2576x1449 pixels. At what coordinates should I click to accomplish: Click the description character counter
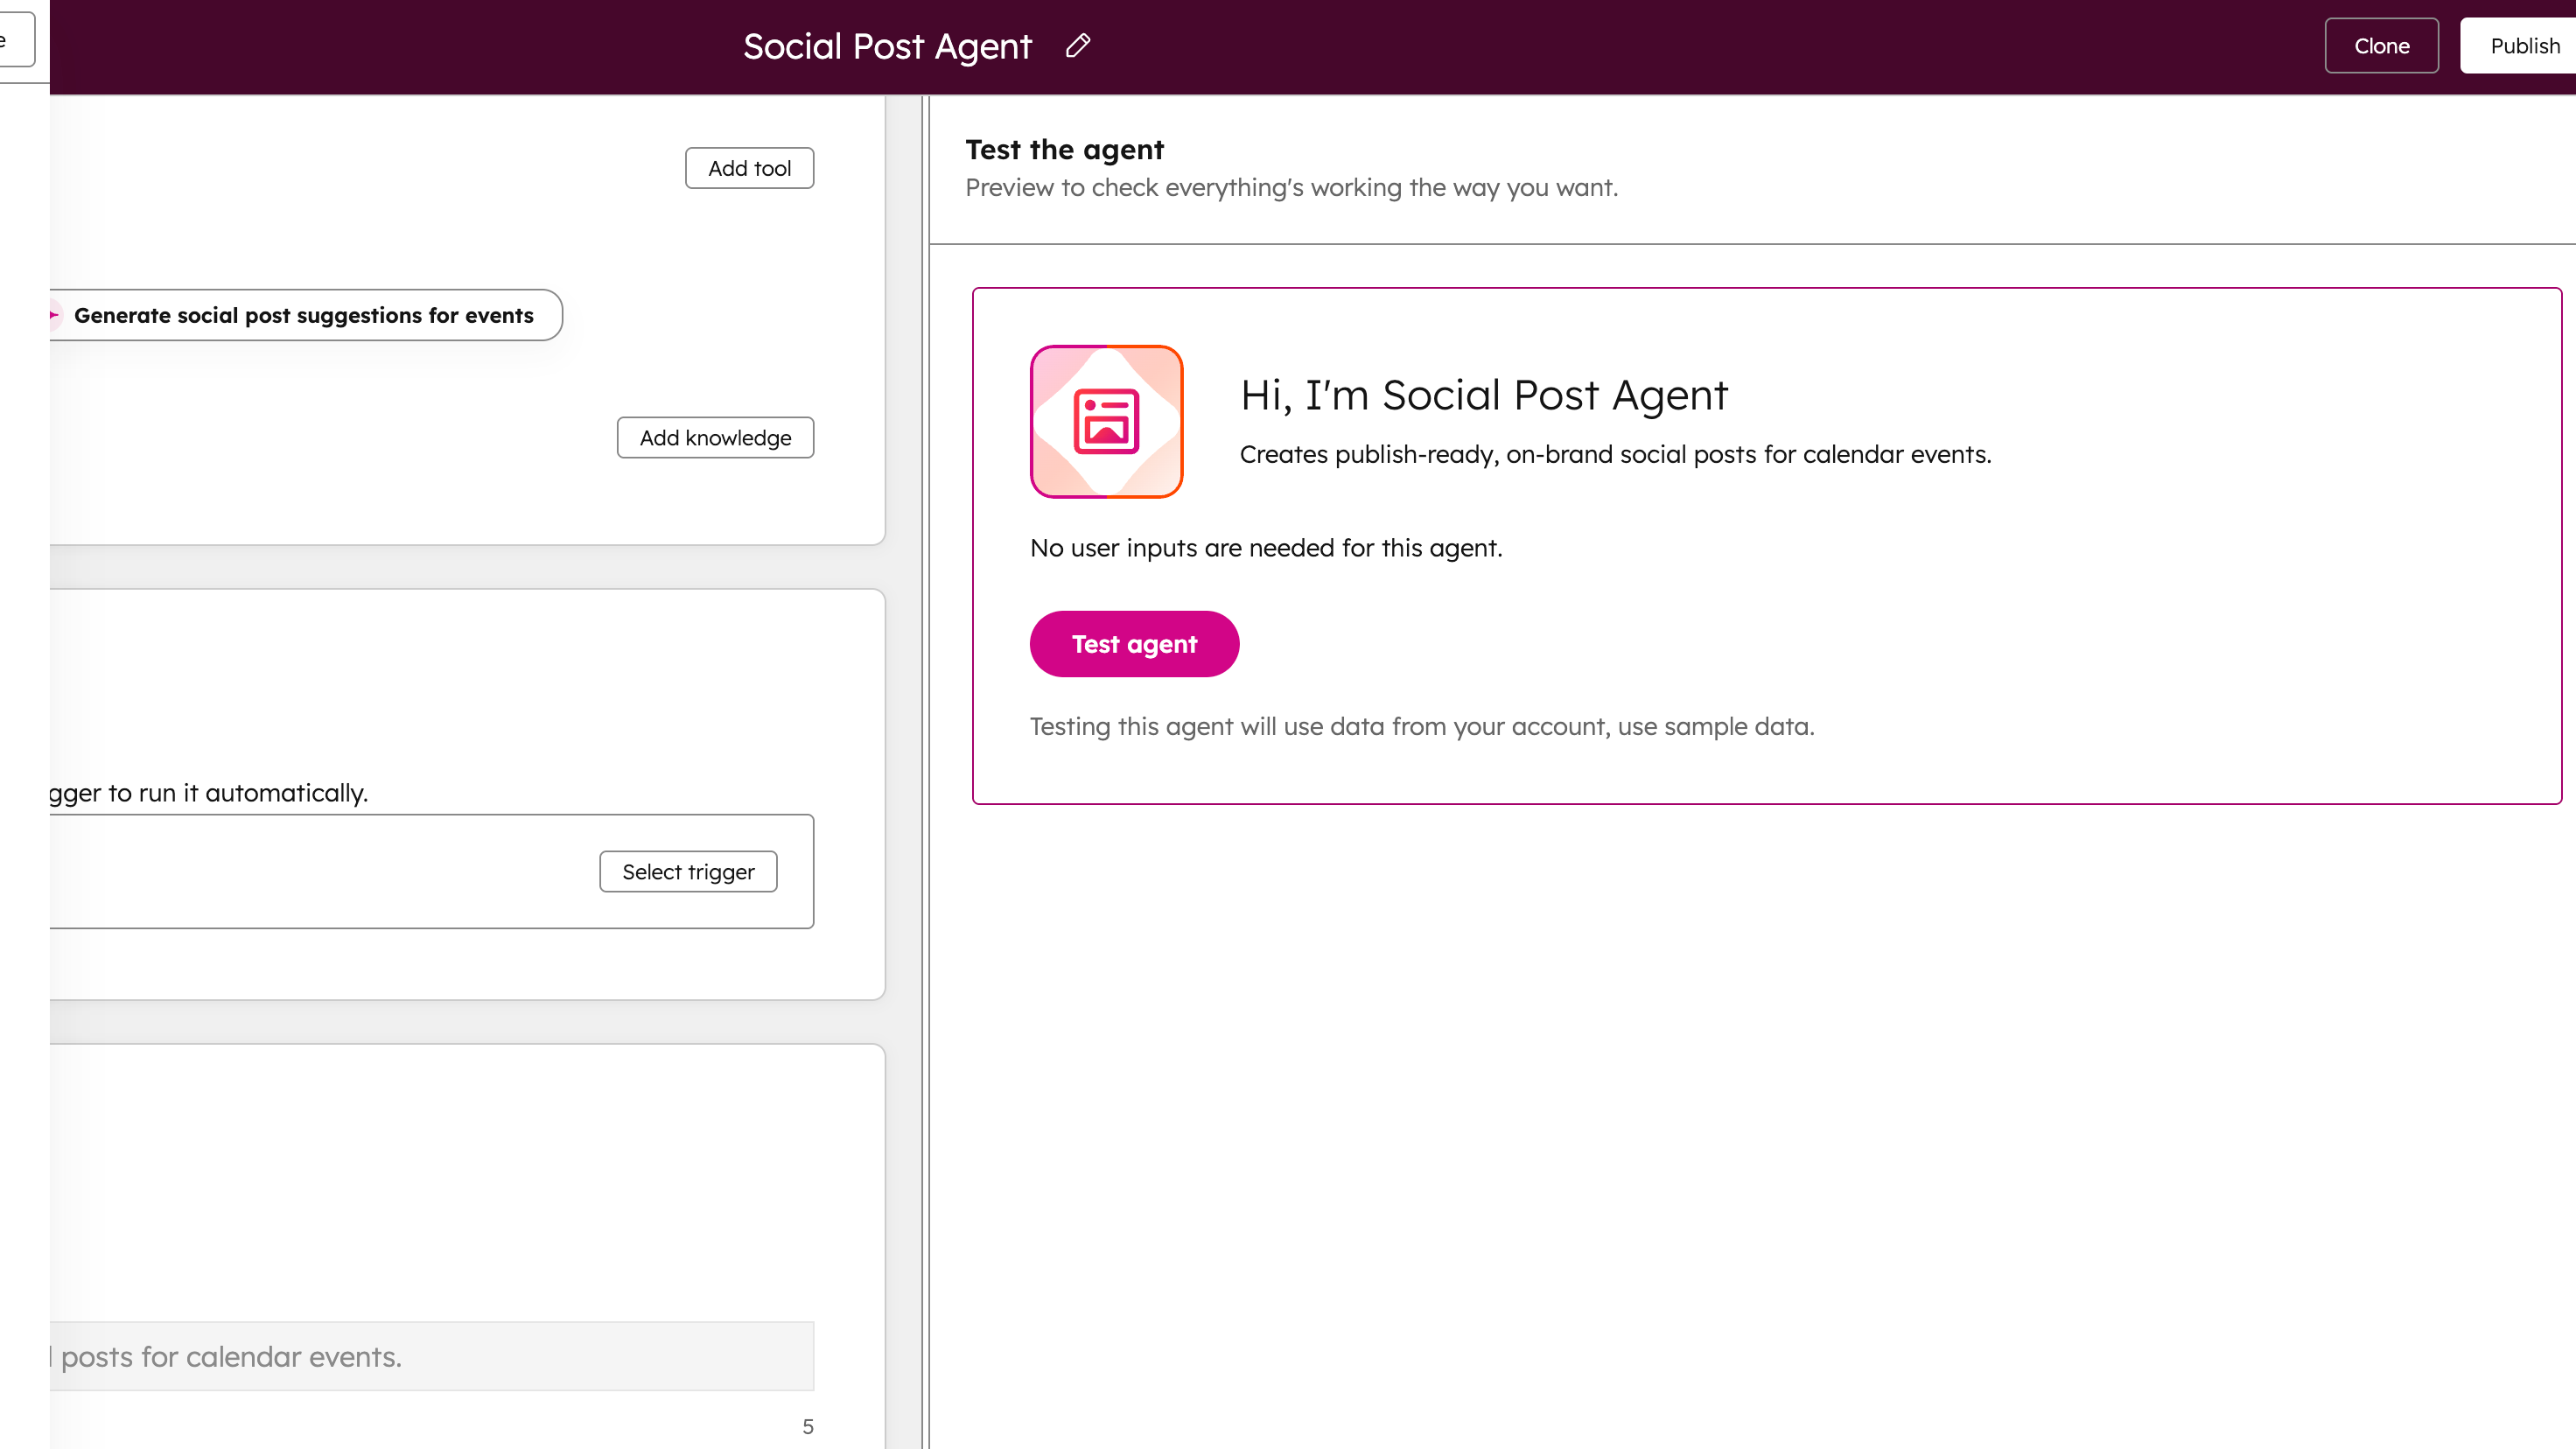pyautogui.click(x=808, y=1426)
